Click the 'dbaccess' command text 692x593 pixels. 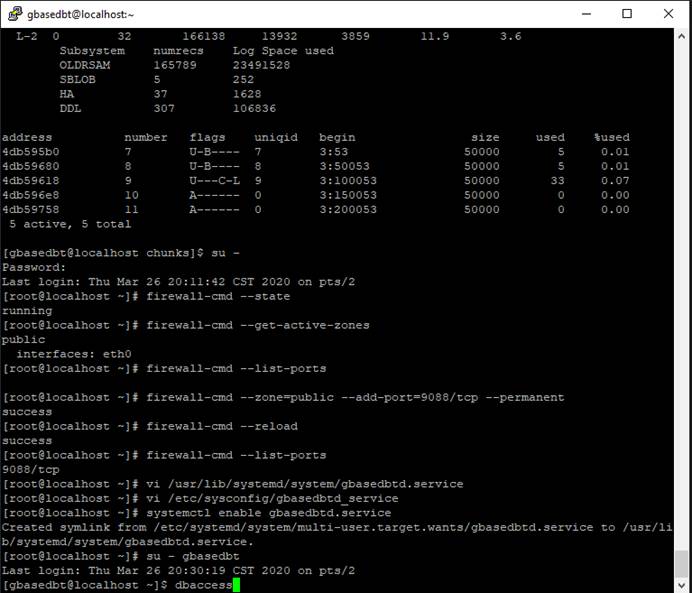(x=203, y=585)
